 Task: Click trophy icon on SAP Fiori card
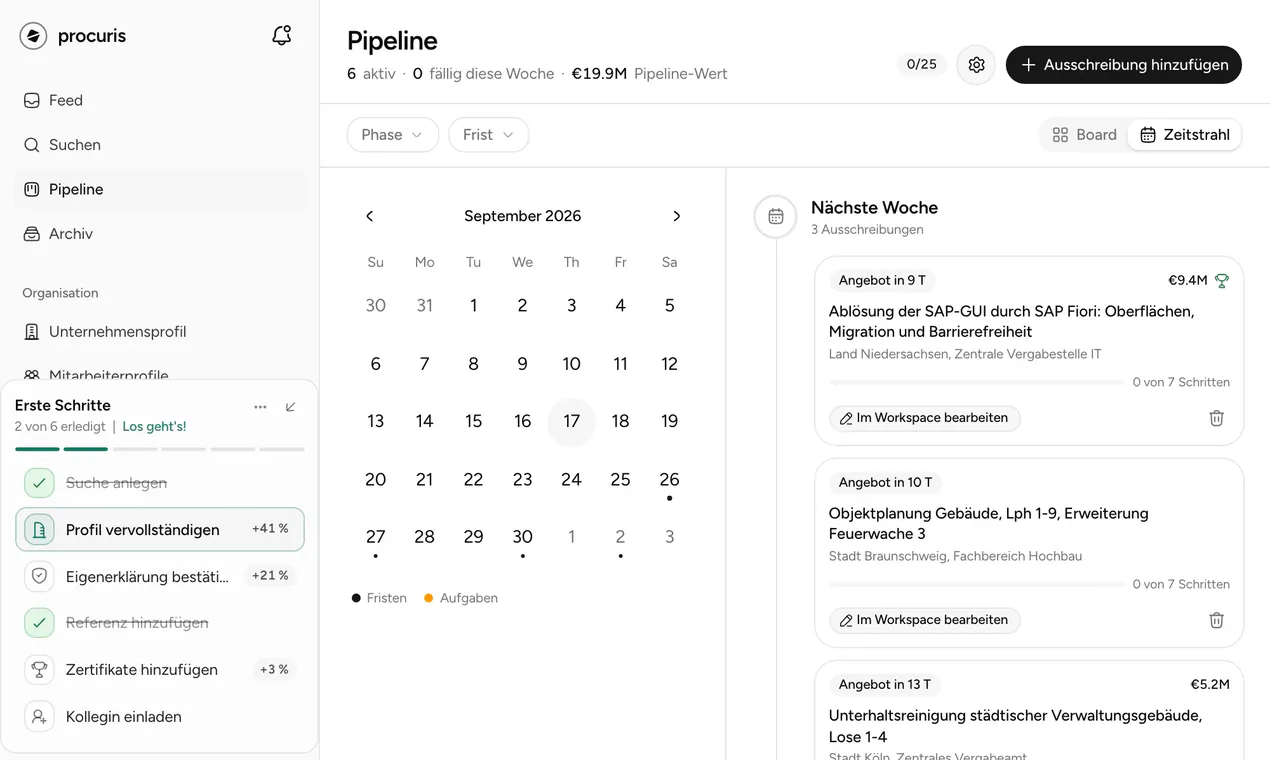pyautogui.click(x=1221, y=281)
